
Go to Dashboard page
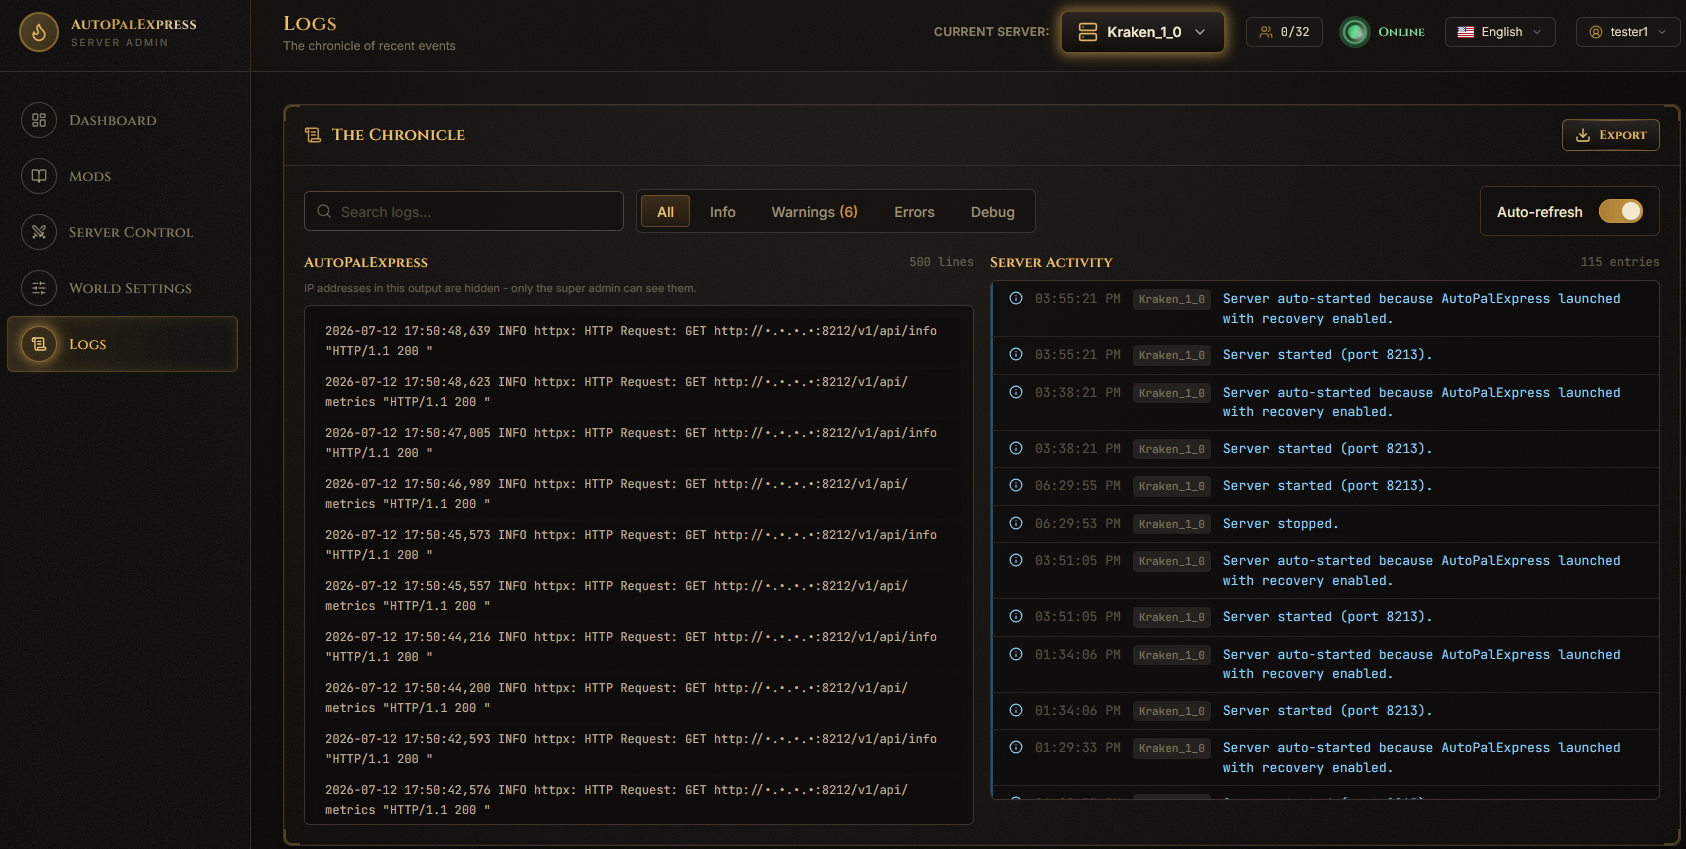[x=123, y=120]
